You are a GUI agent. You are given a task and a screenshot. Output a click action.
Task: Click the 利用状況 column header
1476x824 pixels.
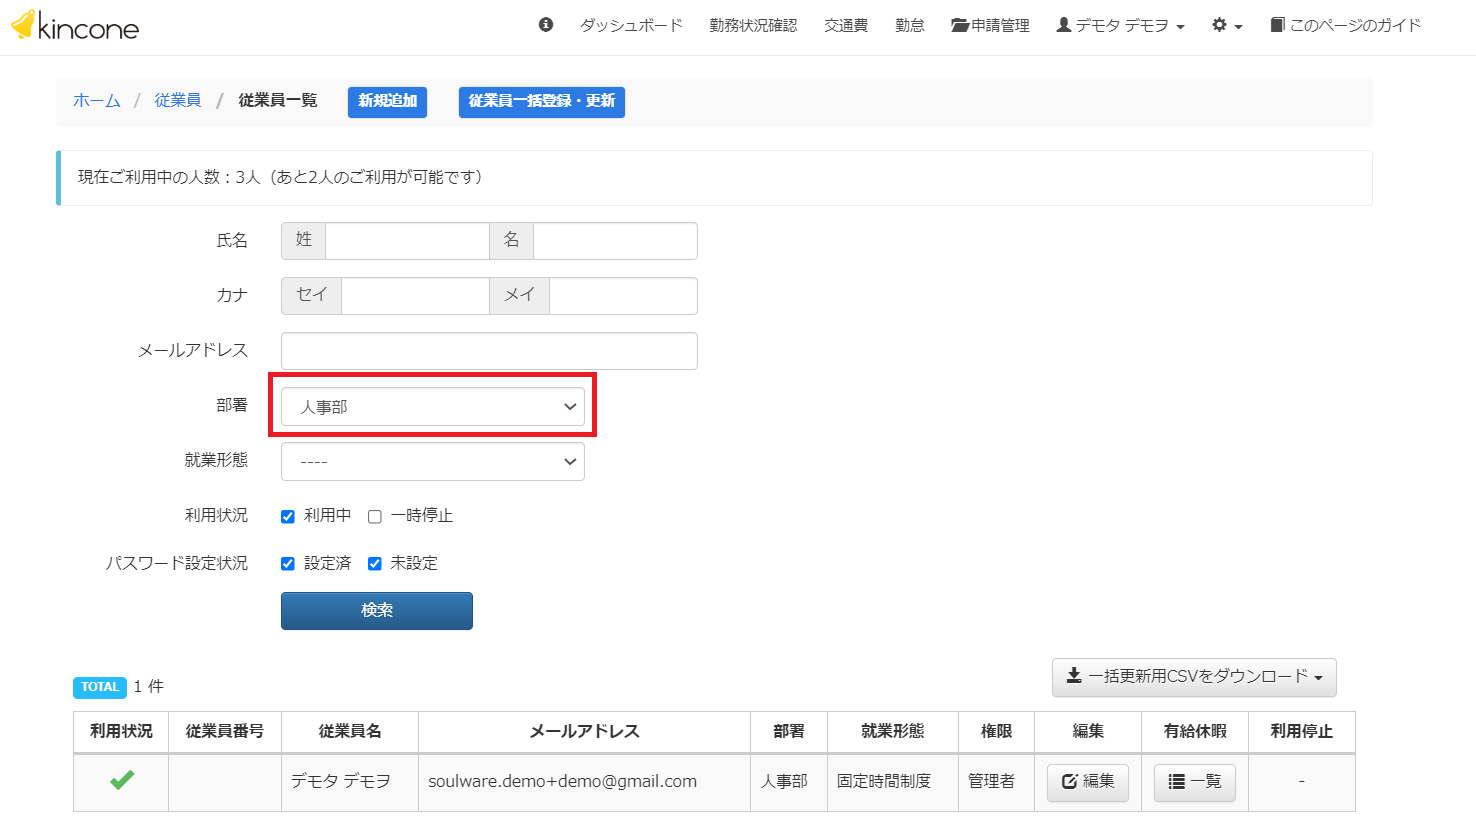tap(121, 731)
